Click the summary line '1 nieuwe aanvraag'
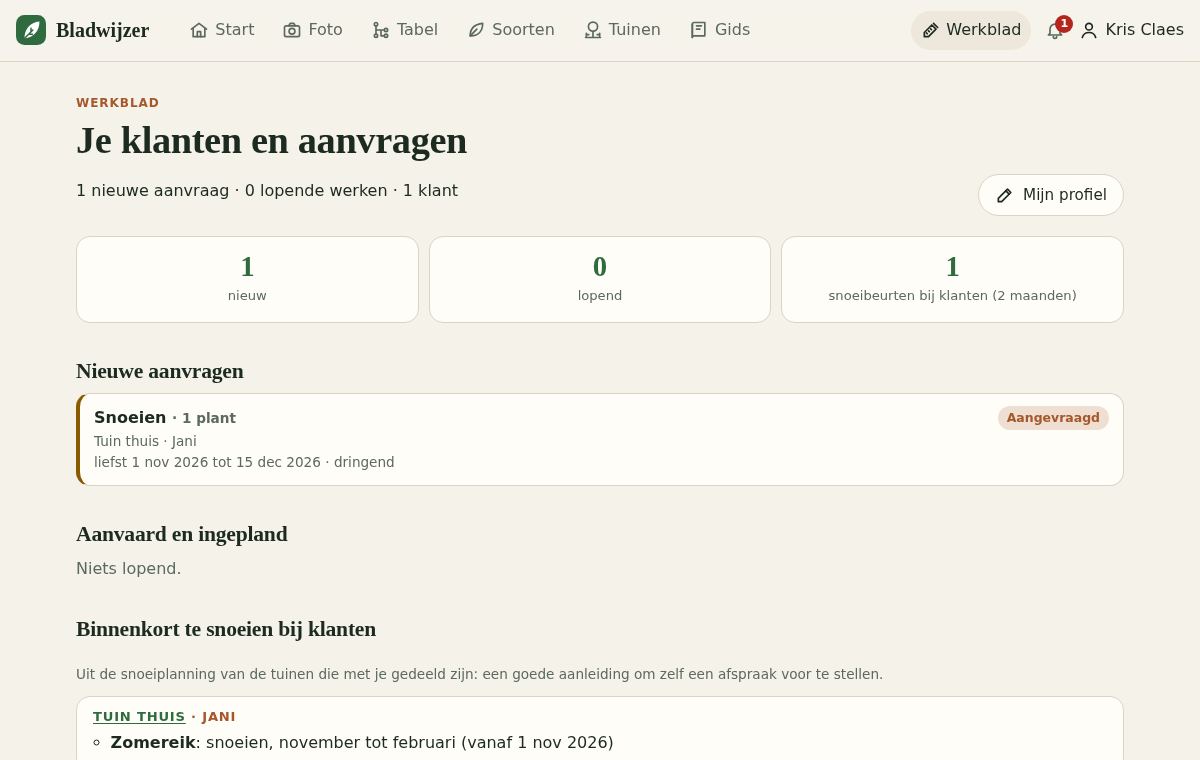Image resolution: width=1200 pixels, height=760 pixels. [267, 190]
